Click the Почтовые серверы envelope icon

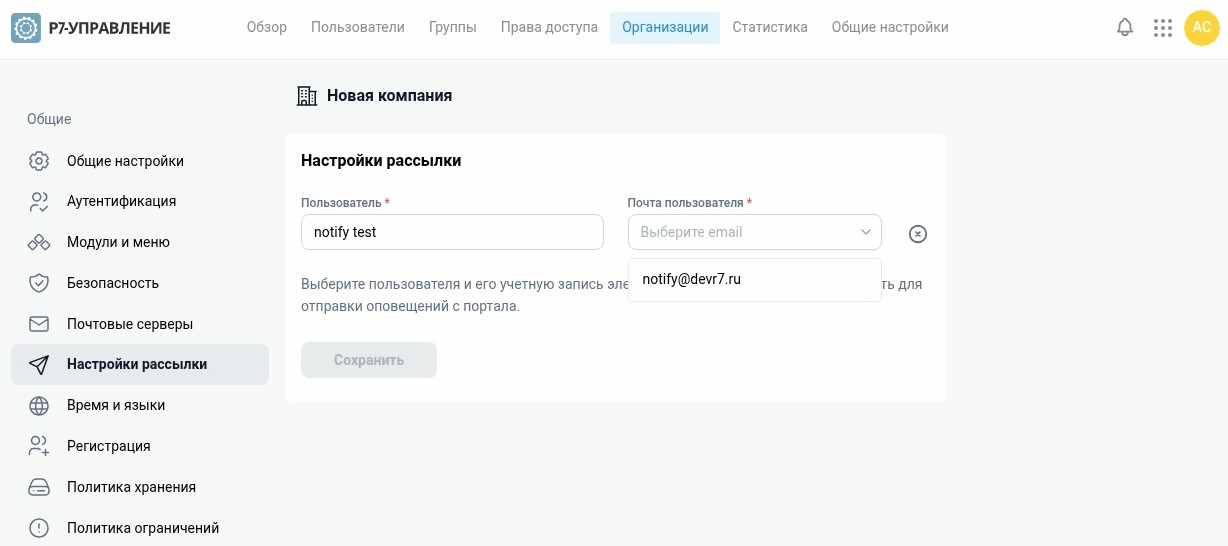[39, 324]
